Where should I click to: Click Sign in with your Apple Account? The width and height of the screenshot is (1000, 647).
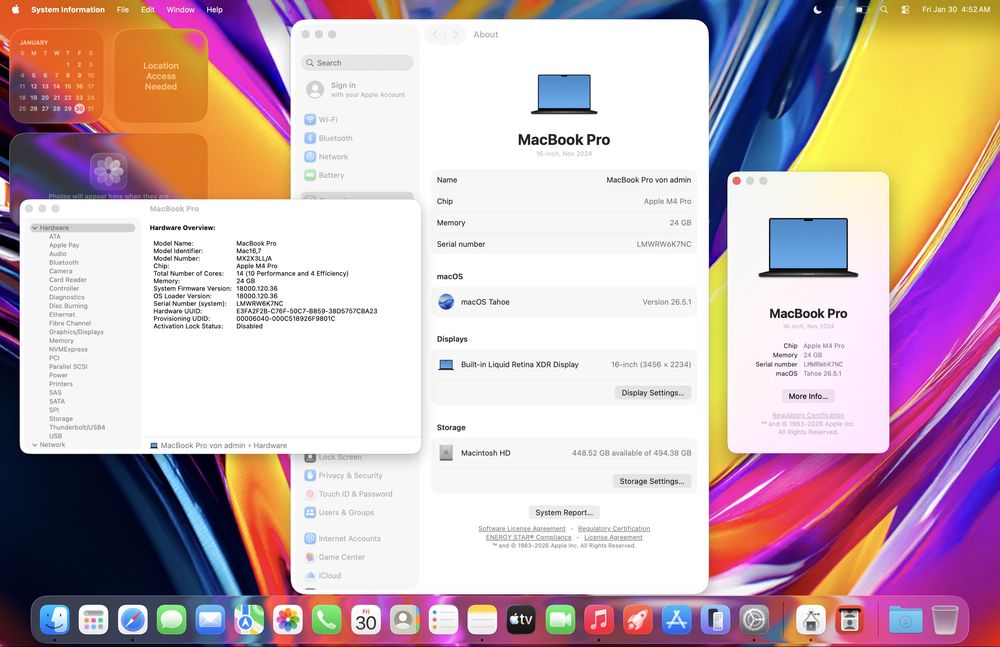pyautogui.click(x=357, y=89)
